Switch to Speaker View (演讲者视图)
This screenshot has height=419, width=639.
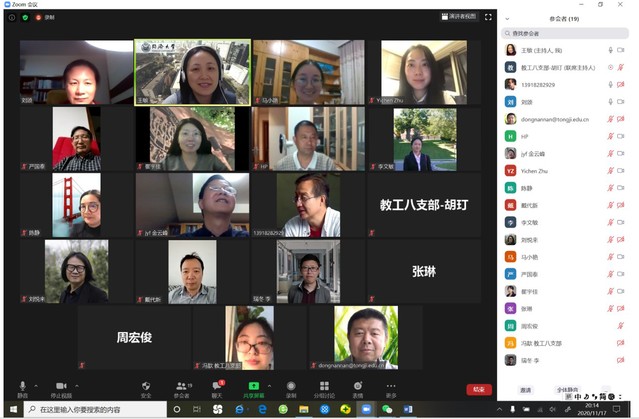(x=459, y=16)
